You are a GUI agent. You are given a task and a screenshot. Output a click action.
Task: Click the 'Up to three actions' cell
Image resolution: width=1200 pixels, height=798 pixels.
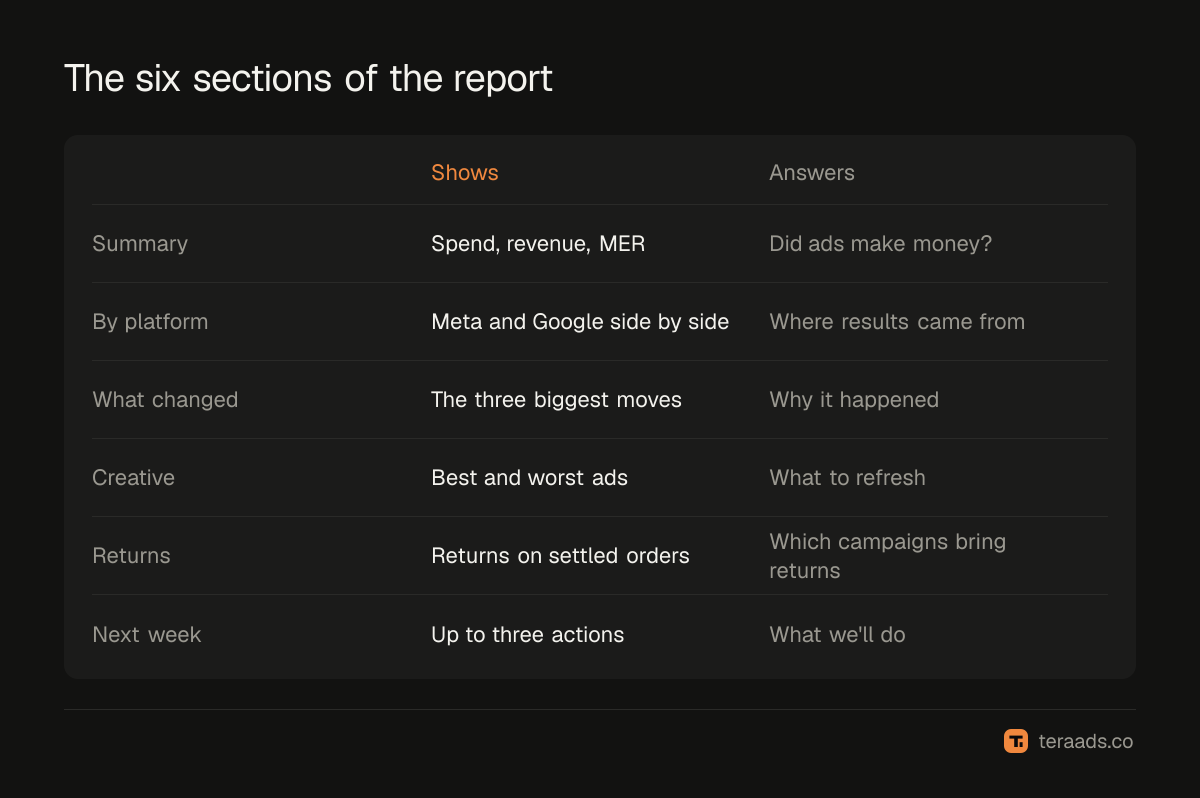coord(528,634)
